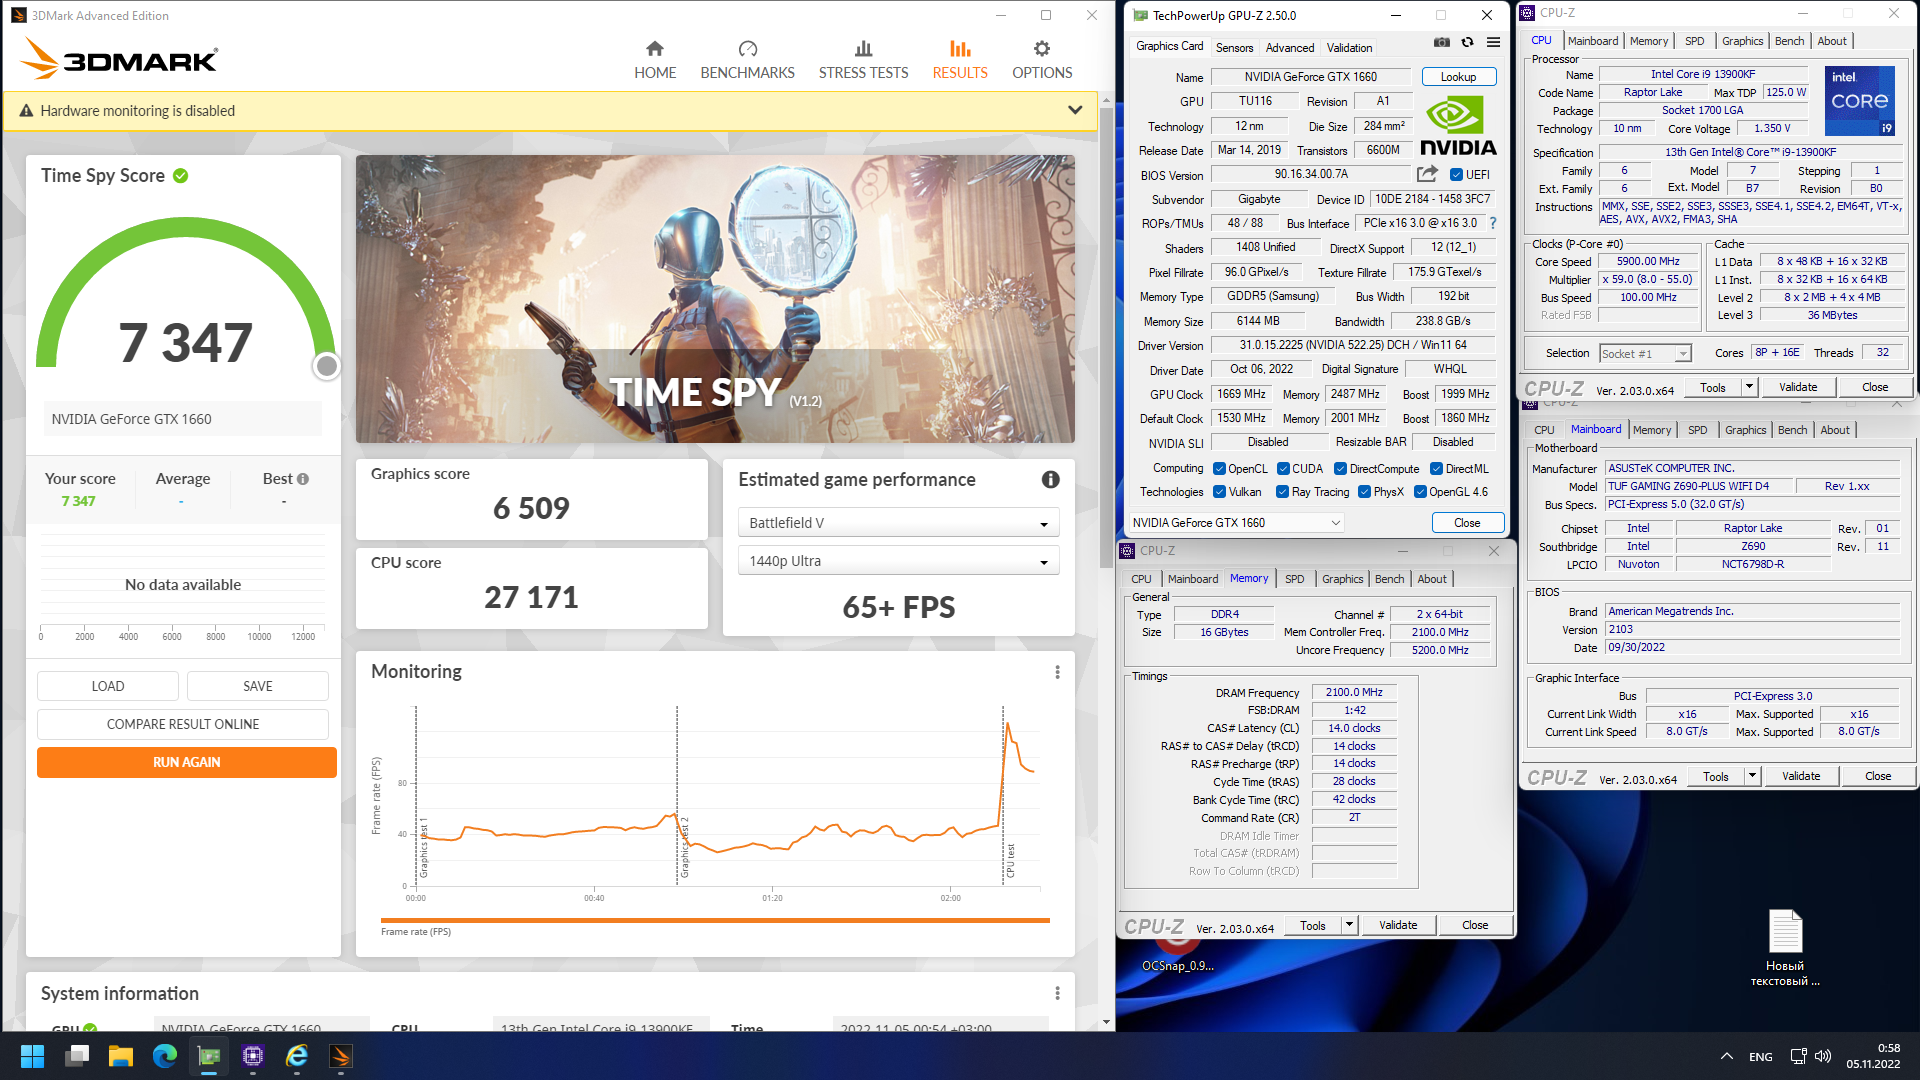Switch to the Advanced tab in GPU-Z
The image size is (1920, 1080).
coord(1290,48)
